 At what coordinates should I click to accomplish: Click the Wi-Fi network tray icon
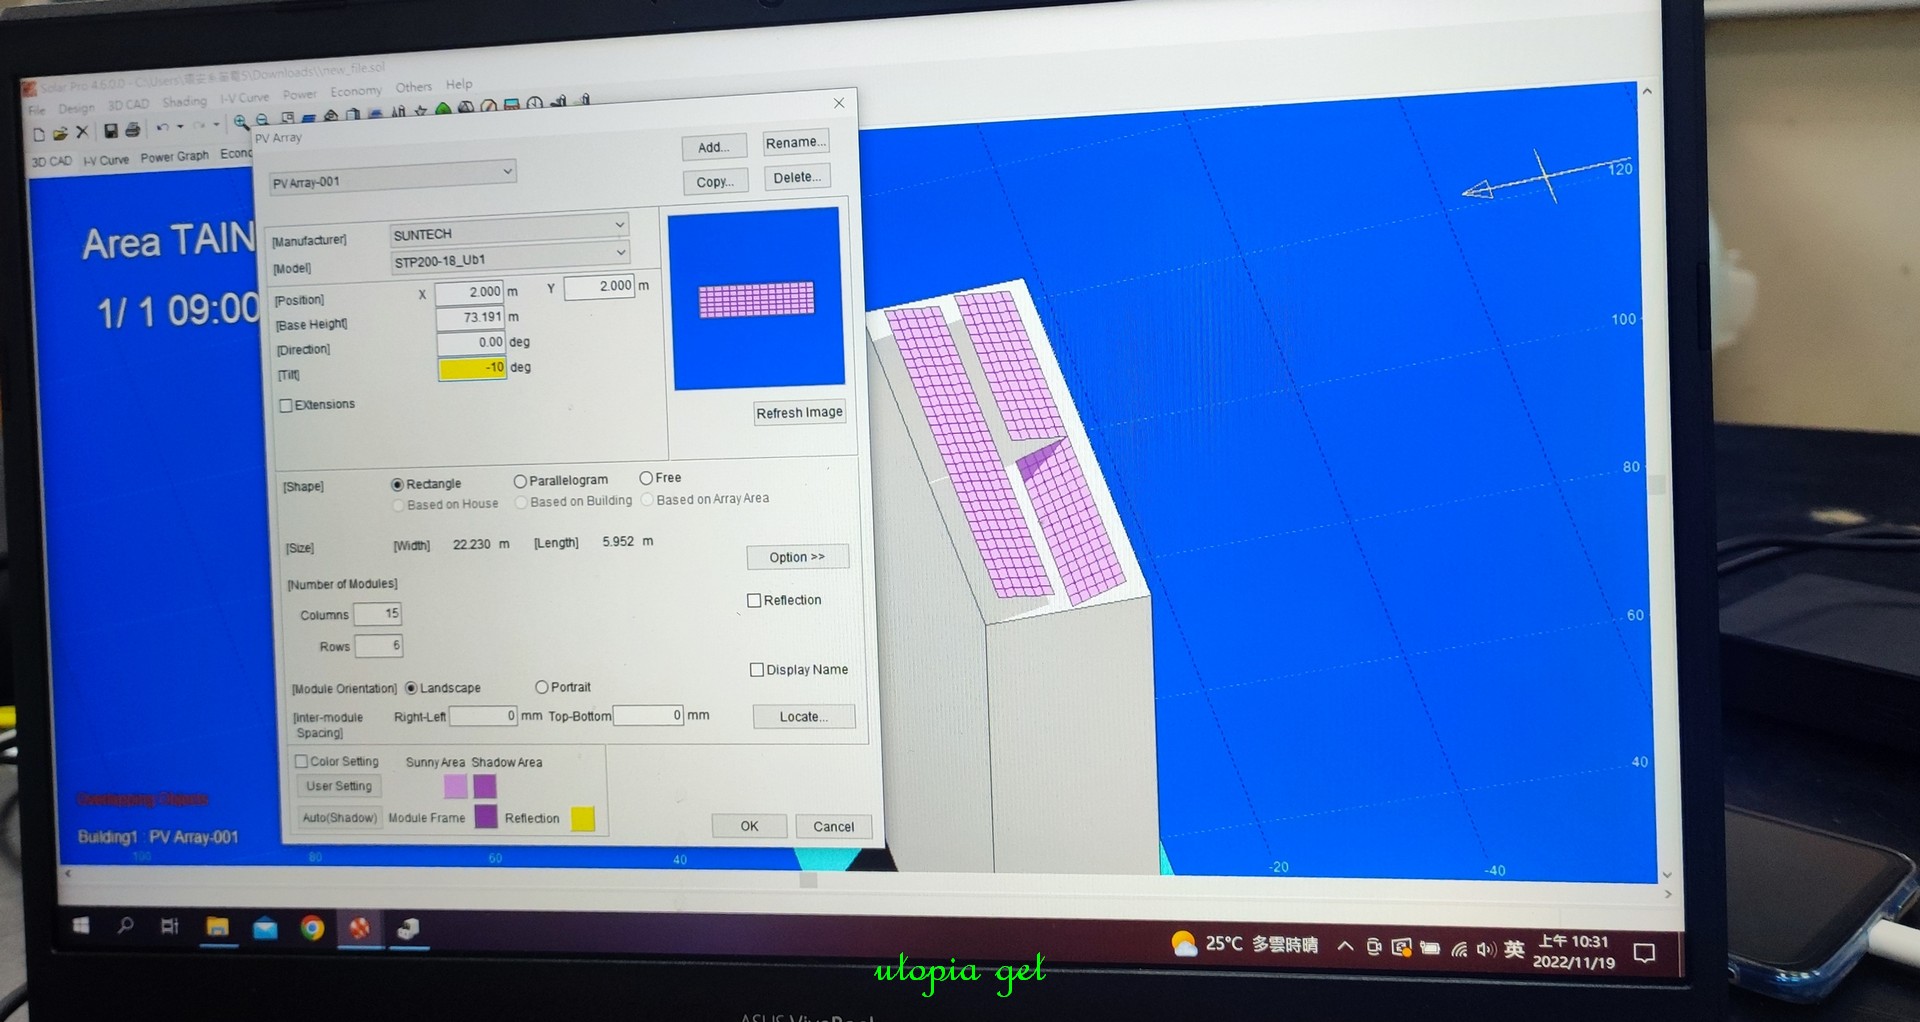tap(1459, 949)
